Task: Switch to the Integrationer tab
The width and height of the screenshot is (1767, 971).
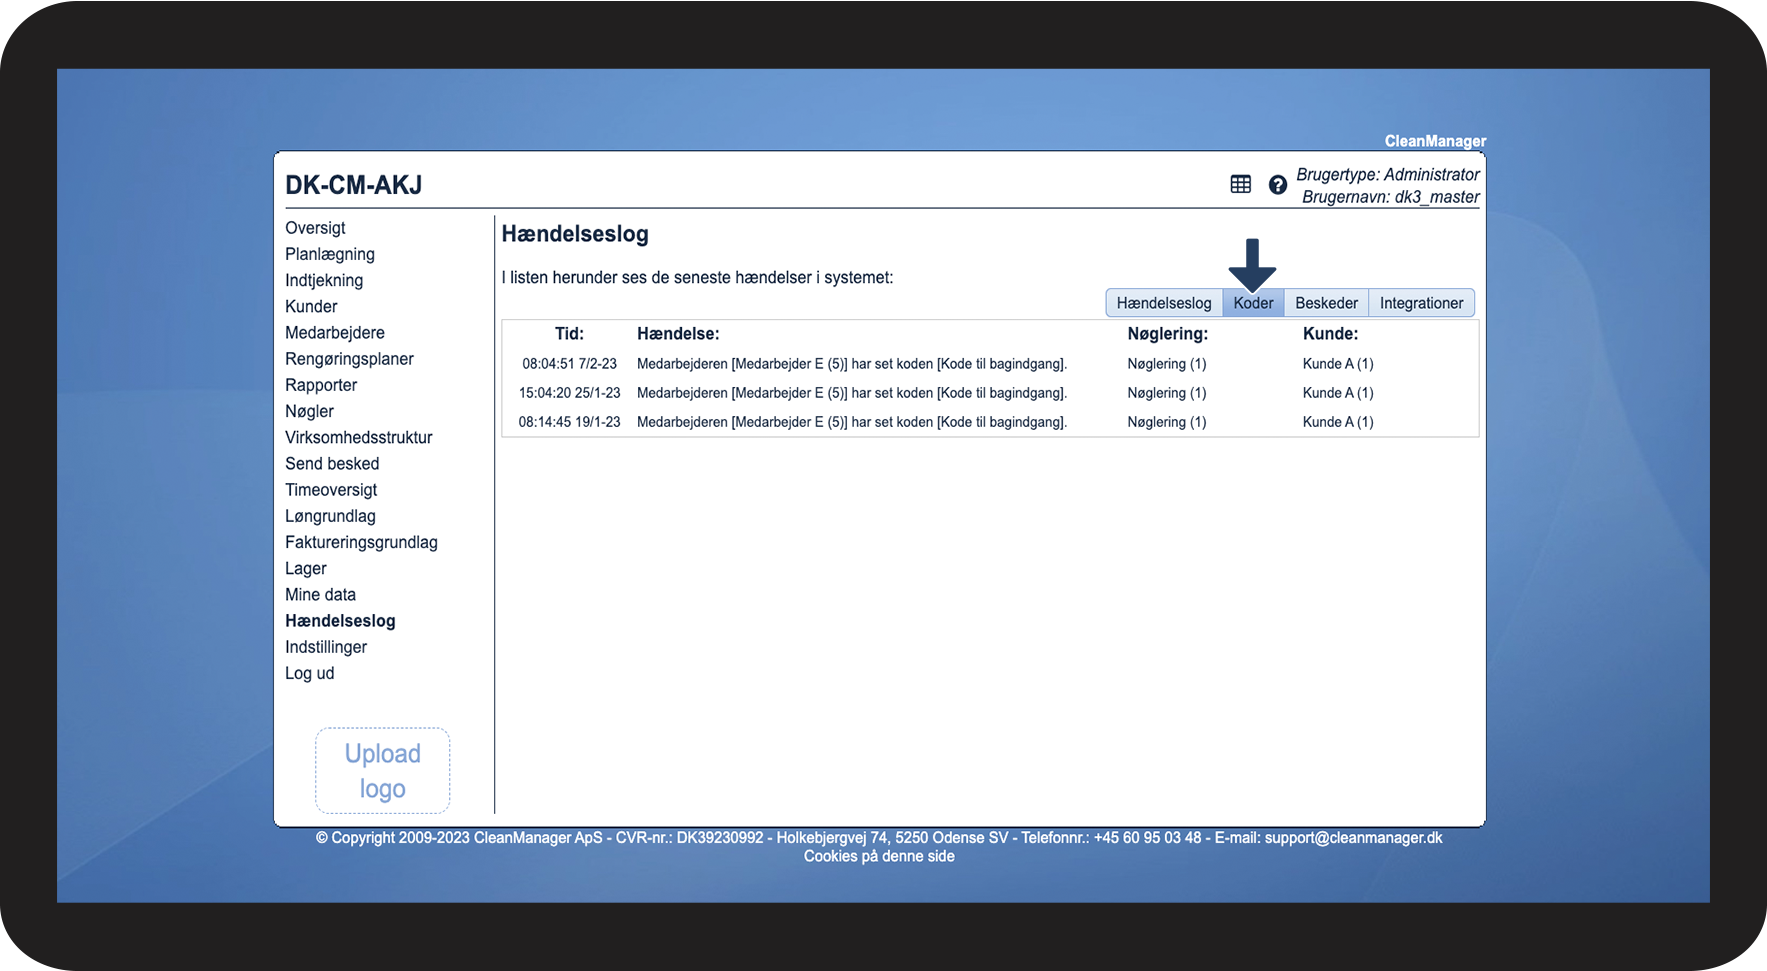Action: (1421, 303)
